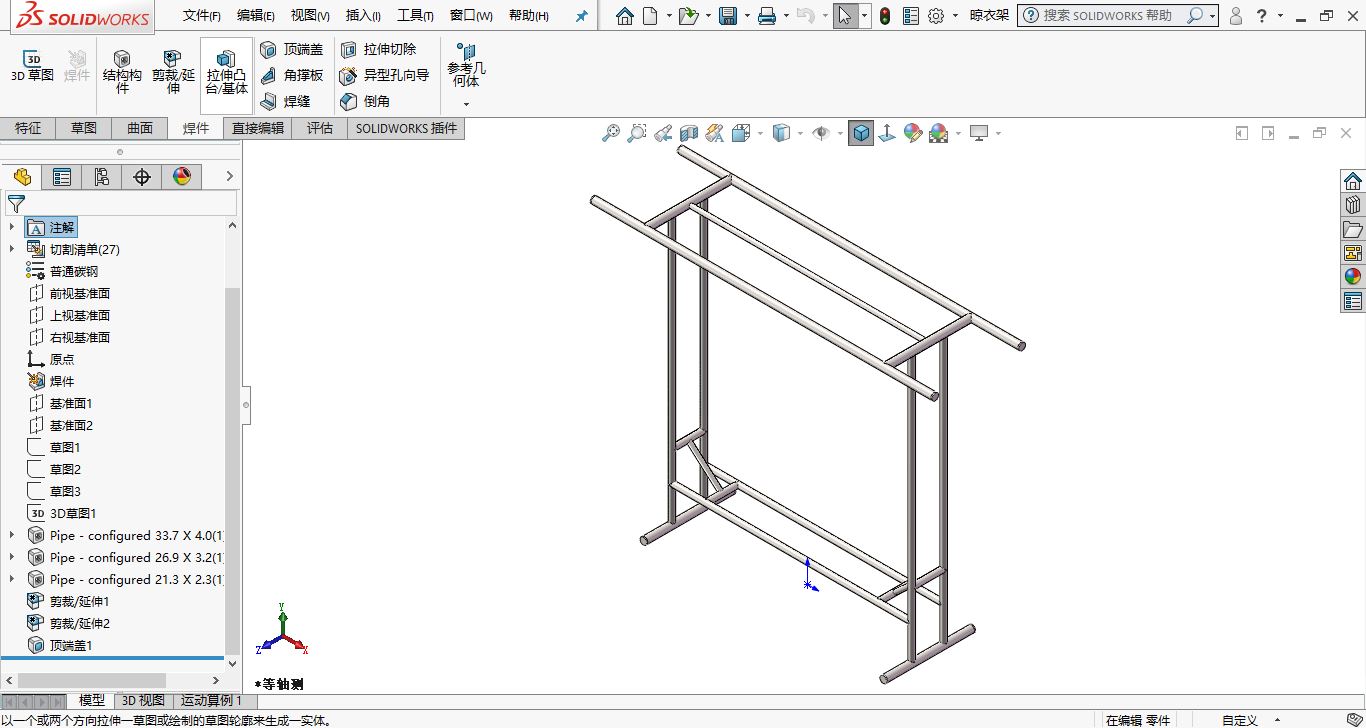This screenshot has width=1366, height=728.
Task: Click the 角撑板 gusset tool
Action: (292, 75)
